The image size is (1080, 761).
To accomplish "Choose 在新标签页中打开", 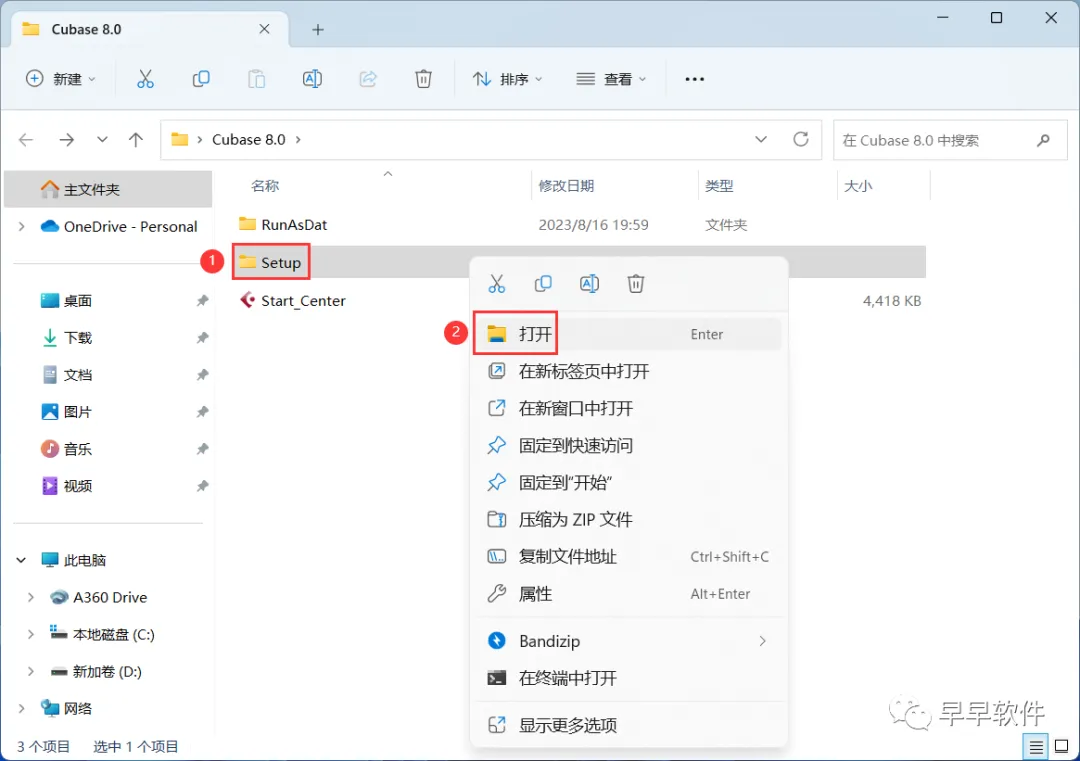I will (x=628, y=371).
